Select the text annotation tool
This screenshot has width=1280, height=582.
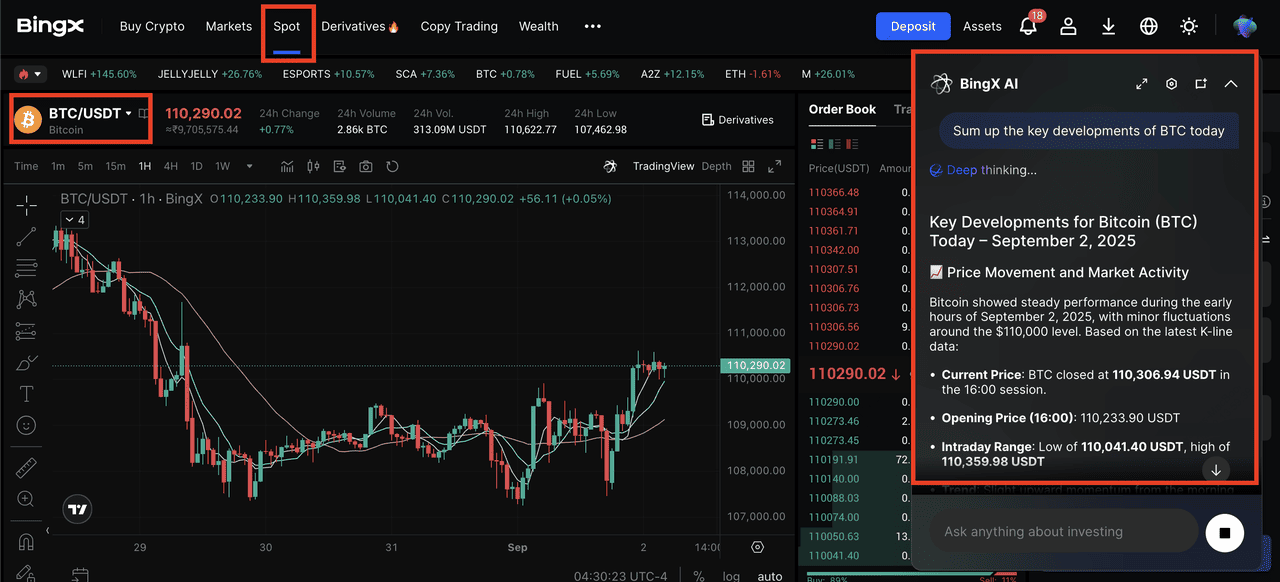[27, 394]
